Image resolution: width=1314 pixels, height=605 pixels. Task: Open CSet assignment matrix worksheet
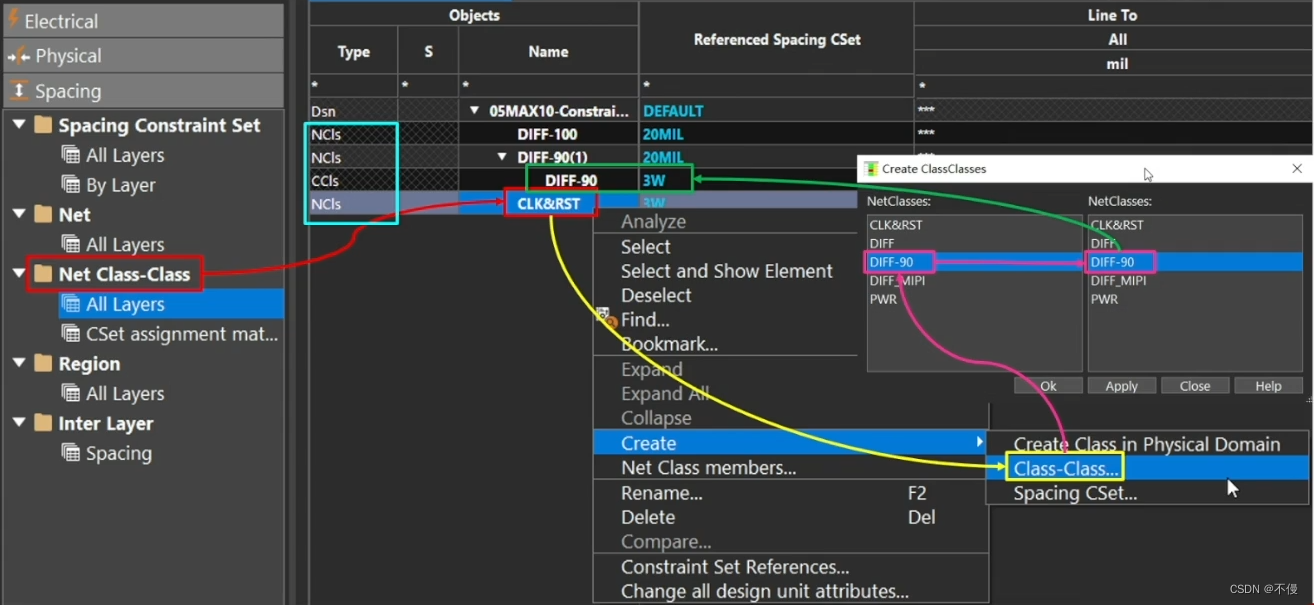click(182, 334)
